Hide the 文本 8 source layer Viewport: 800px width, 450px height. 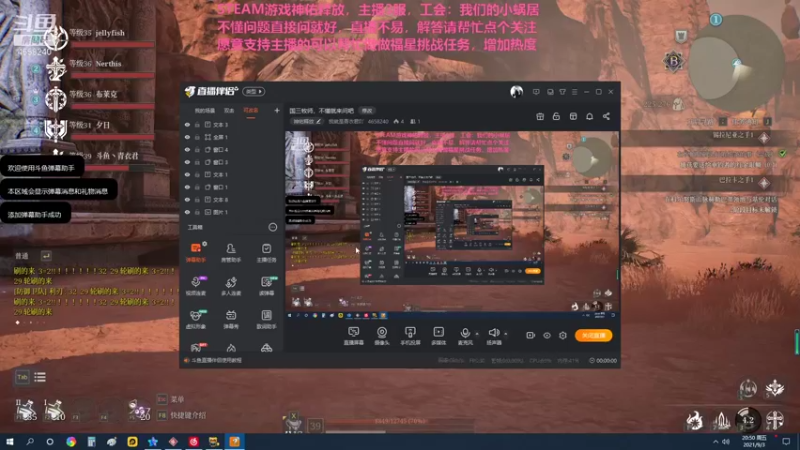[x=187, y=199]
